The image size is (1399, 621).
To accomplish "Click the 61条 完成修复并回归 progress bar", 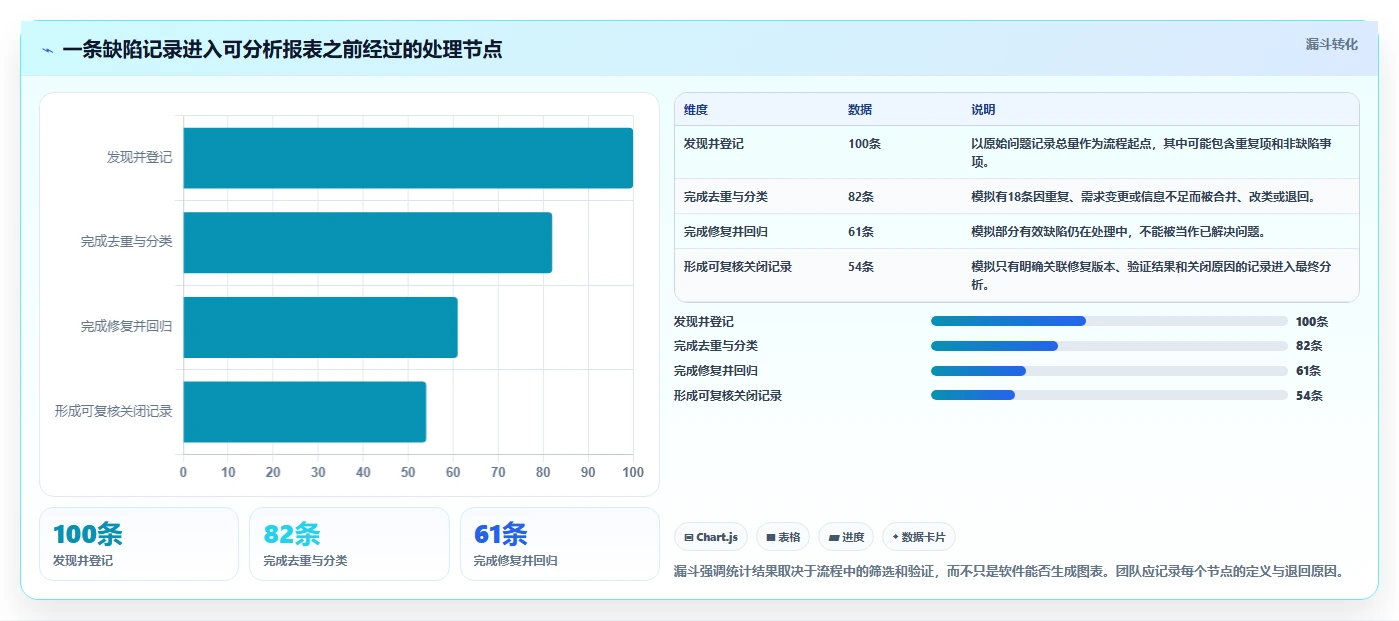I will click(1109, 371).
